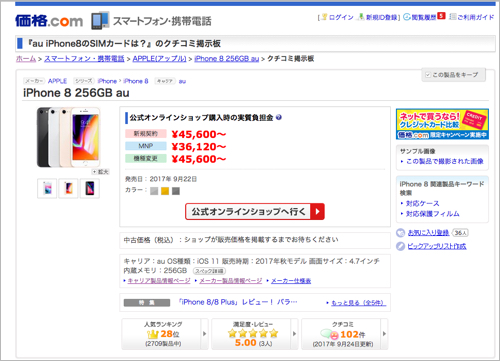Expand the 満足度・レビュー panel arrow
Screen dimensions: 500x361
294,334
